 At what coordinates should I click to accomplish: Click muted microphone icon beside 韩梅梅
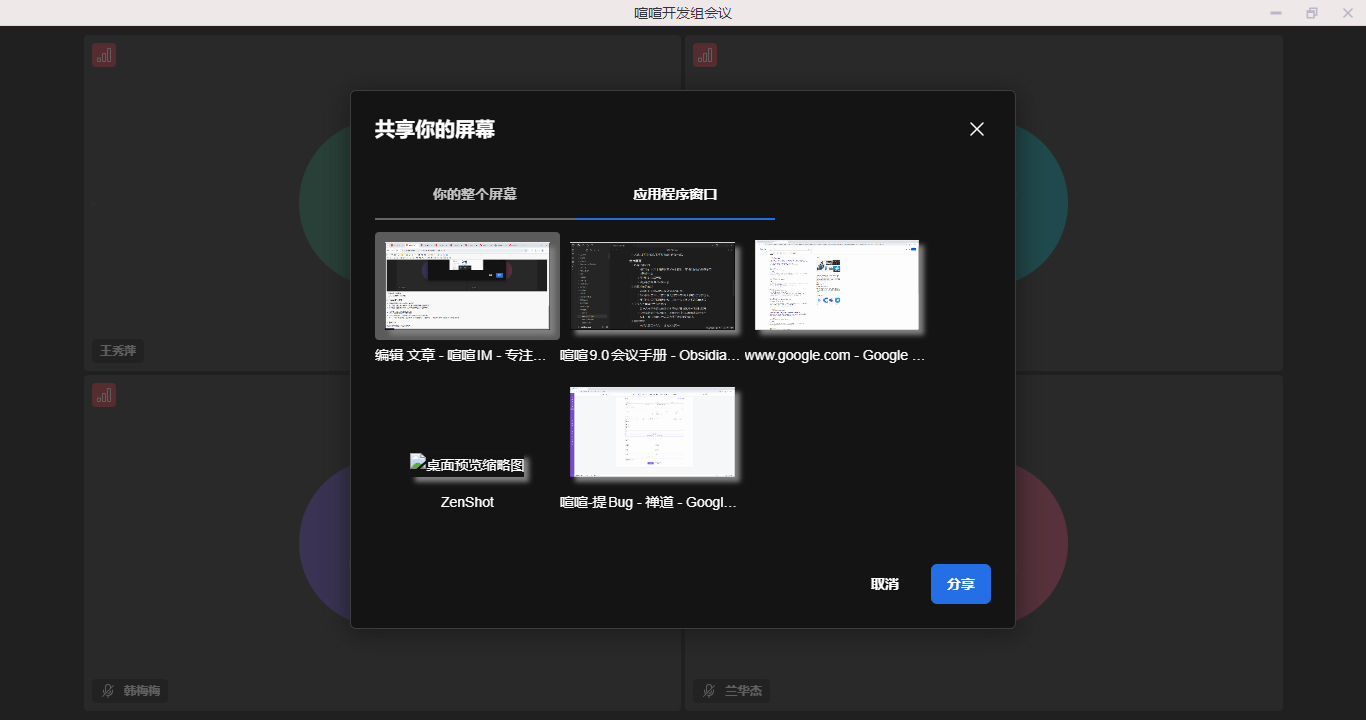(x=108, y=691)
